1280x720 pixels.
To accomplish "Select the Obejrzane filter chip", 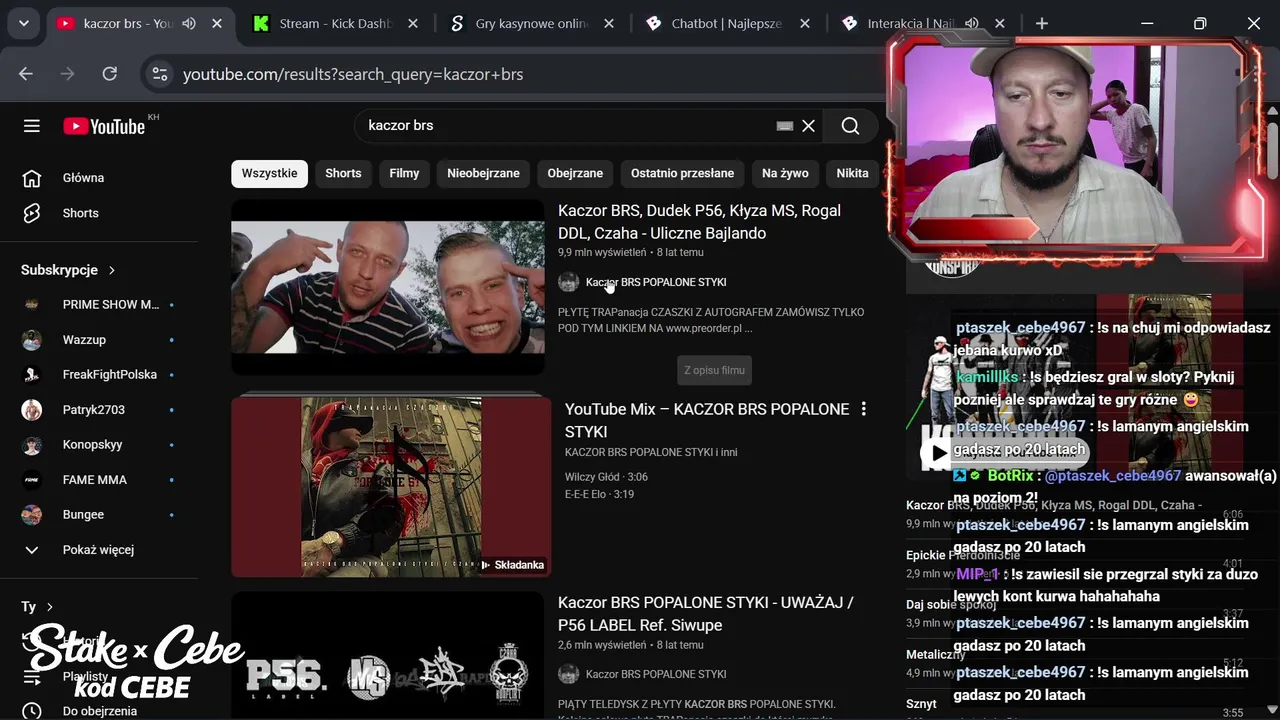I will (575, 173).
